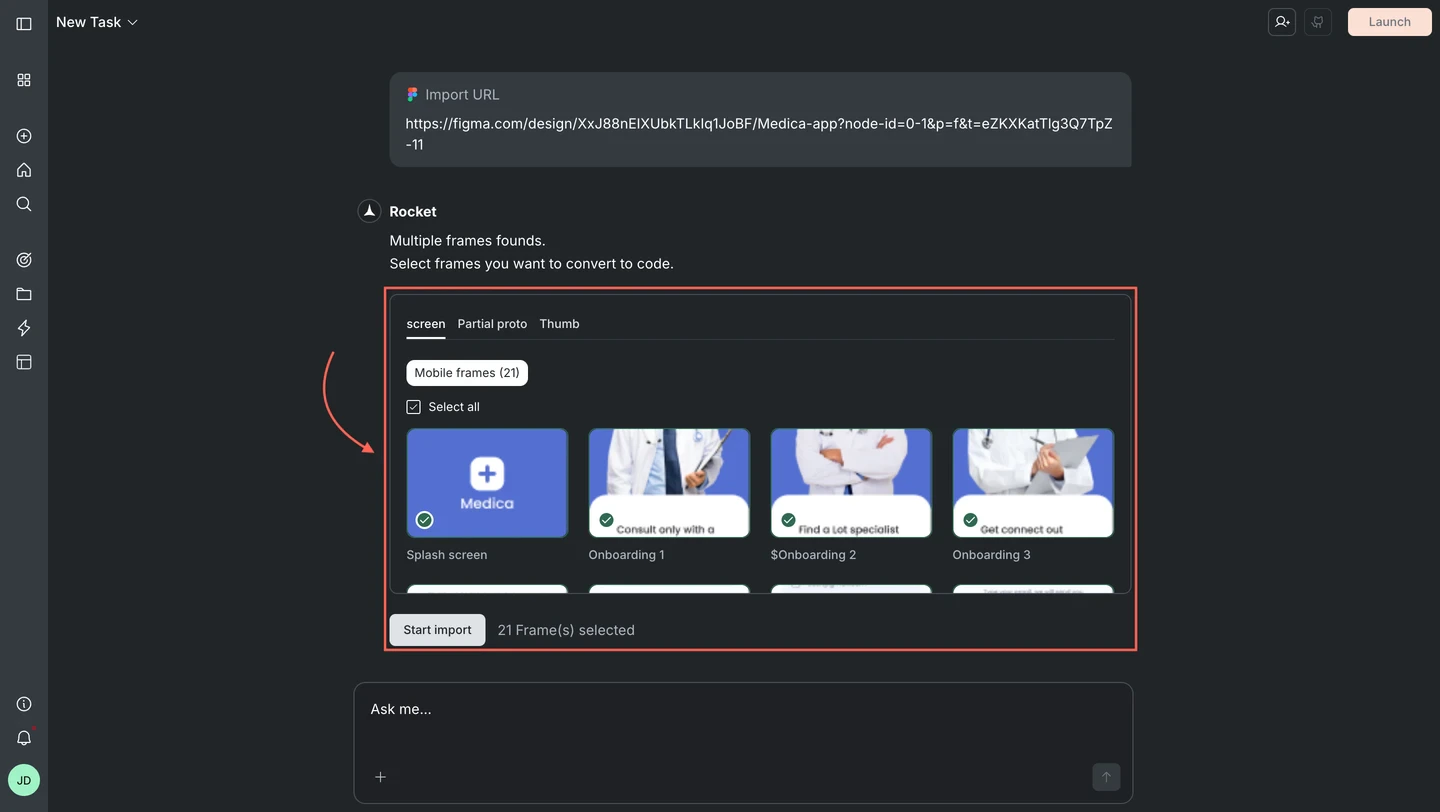Open the layout panel icon in sidebar
1440x812 pixels.
coord(24,362)
